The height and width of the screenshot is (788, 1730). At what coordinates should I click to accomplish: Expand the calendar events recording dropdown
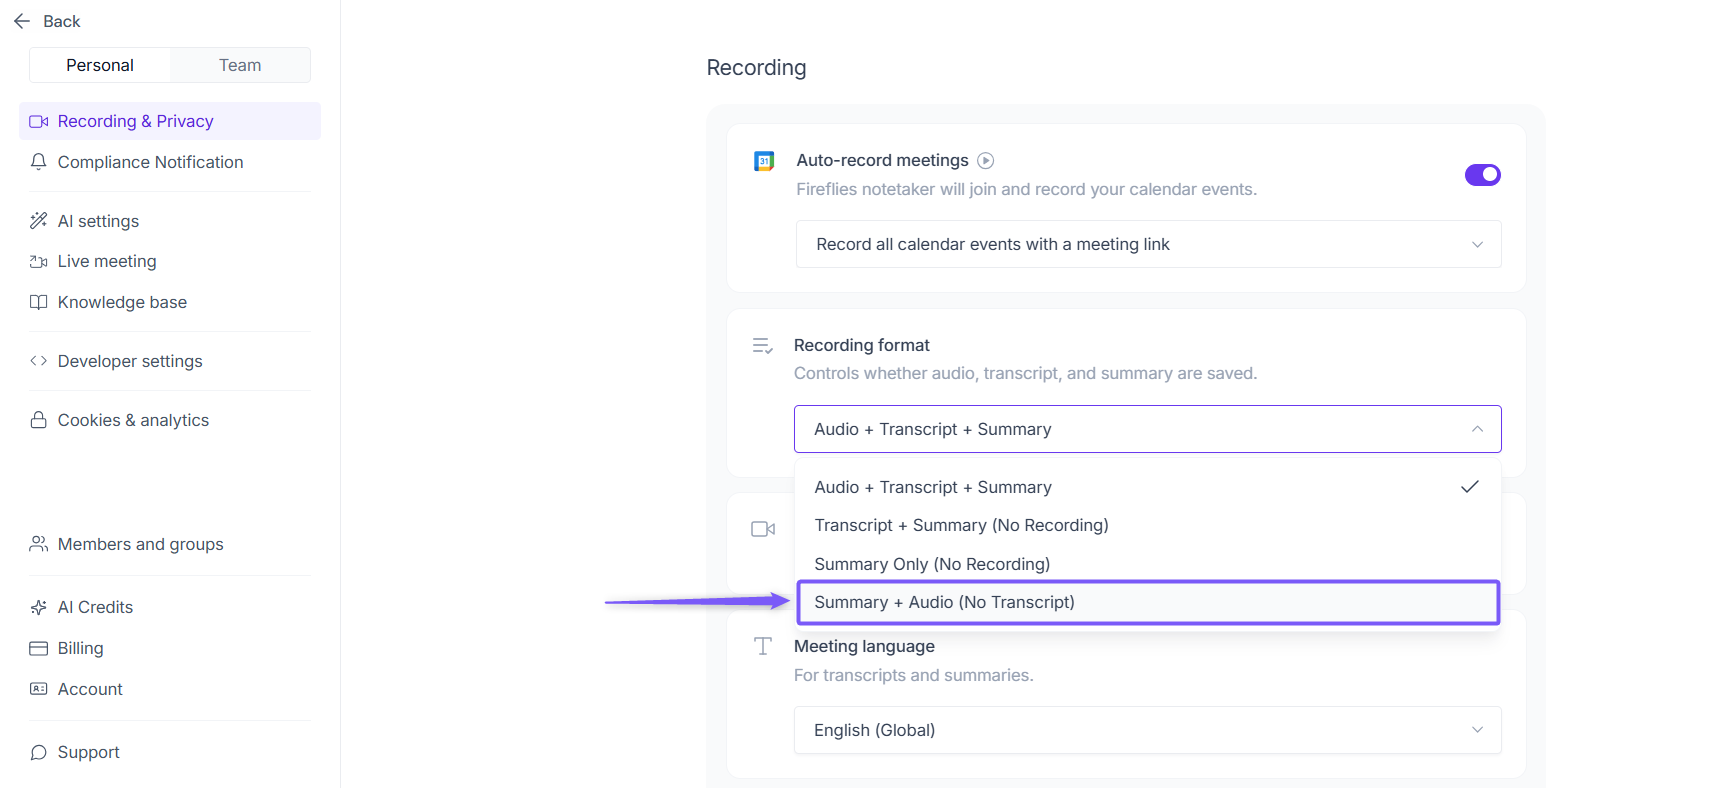(1147, 244)
